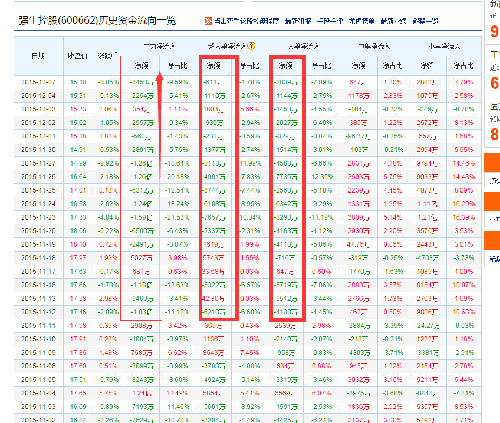Select the 2015-11-03 date cell
Screen dimensions: 500x423
38,406
